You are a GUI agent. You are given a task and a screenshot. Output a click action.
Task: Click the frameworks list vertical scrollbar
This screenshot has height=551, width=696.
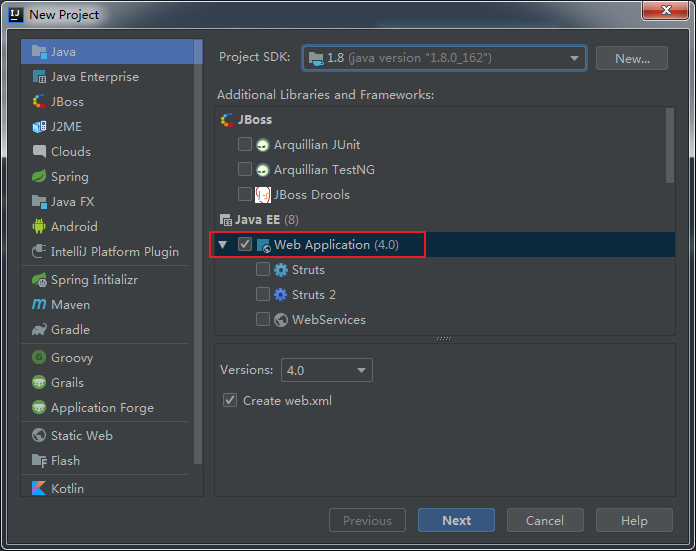tap(670, 146)
